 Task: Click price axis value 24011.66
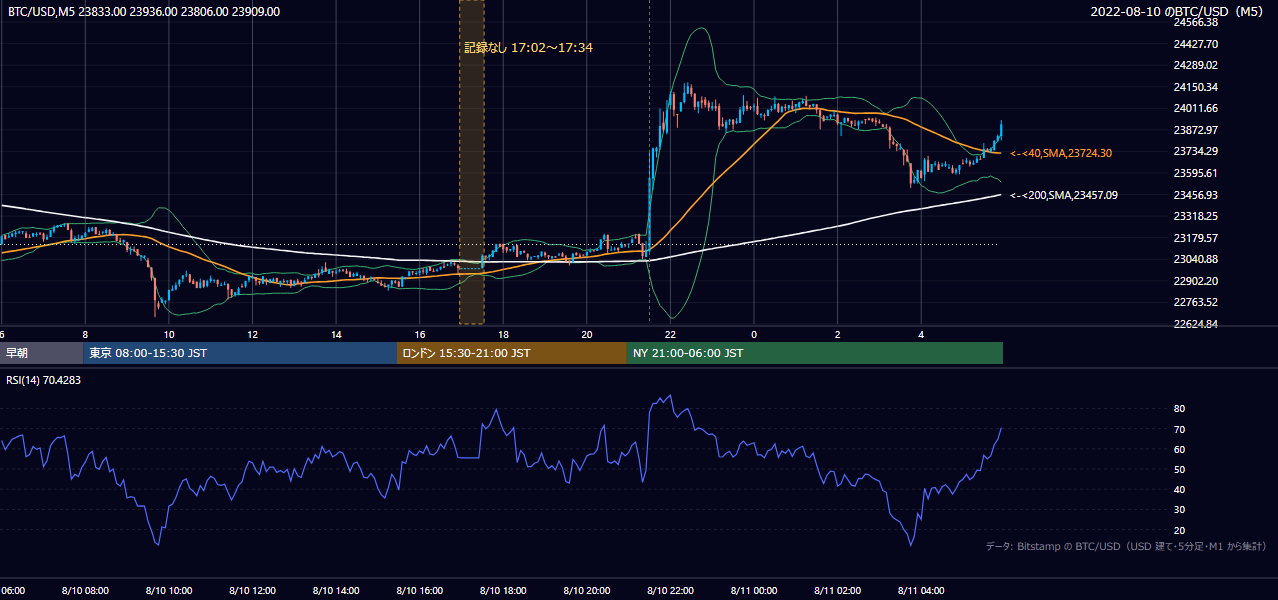[x=1196, y=108]
